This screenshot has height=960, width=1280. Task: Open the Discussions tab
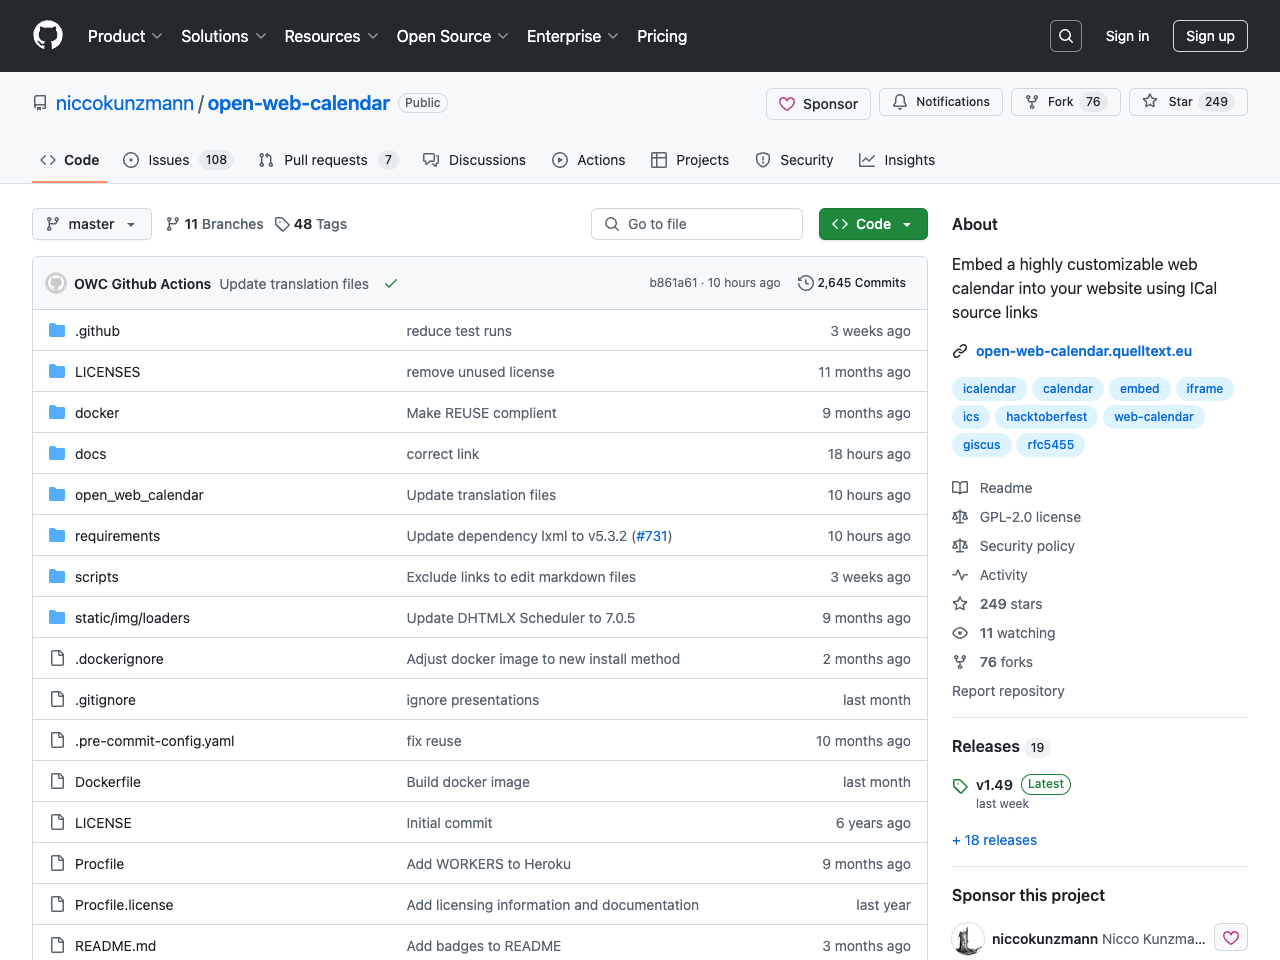[474, 160]
